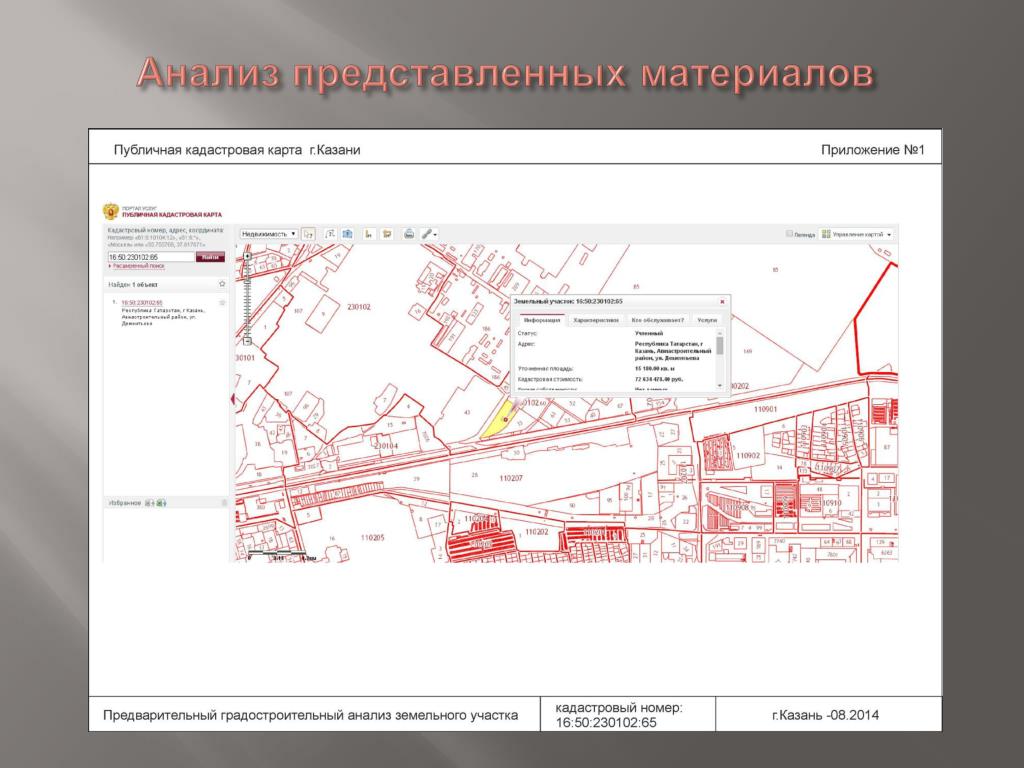Click cadastral quarter label 110205 on map
The image size is (1024, 768).
click(372, 537)
